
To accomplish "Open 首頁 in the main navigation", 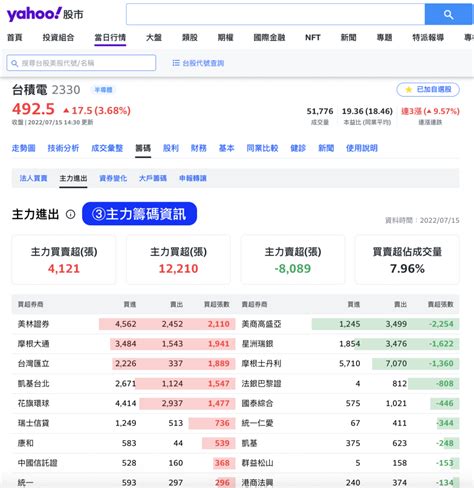I will (15, 37).
